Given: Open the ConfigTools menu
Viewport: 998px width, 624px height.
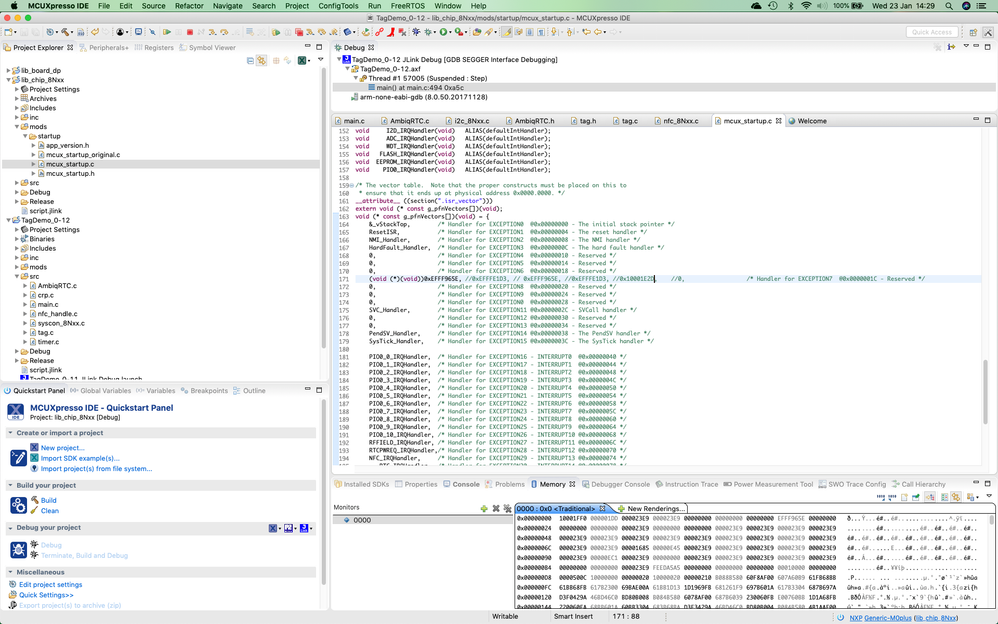Looking at the screenshot, I should click(338, 6).
